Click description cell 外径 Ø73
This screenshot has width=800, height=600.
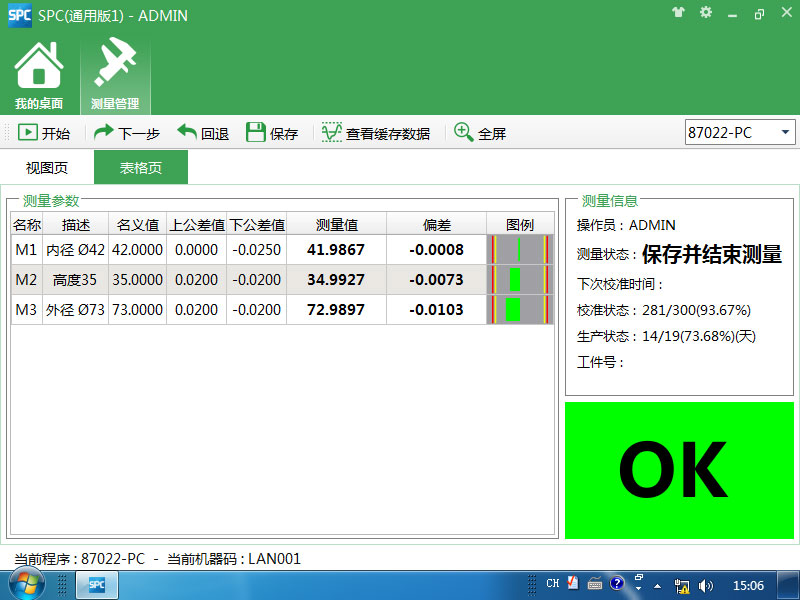click(x=76, y=310)
